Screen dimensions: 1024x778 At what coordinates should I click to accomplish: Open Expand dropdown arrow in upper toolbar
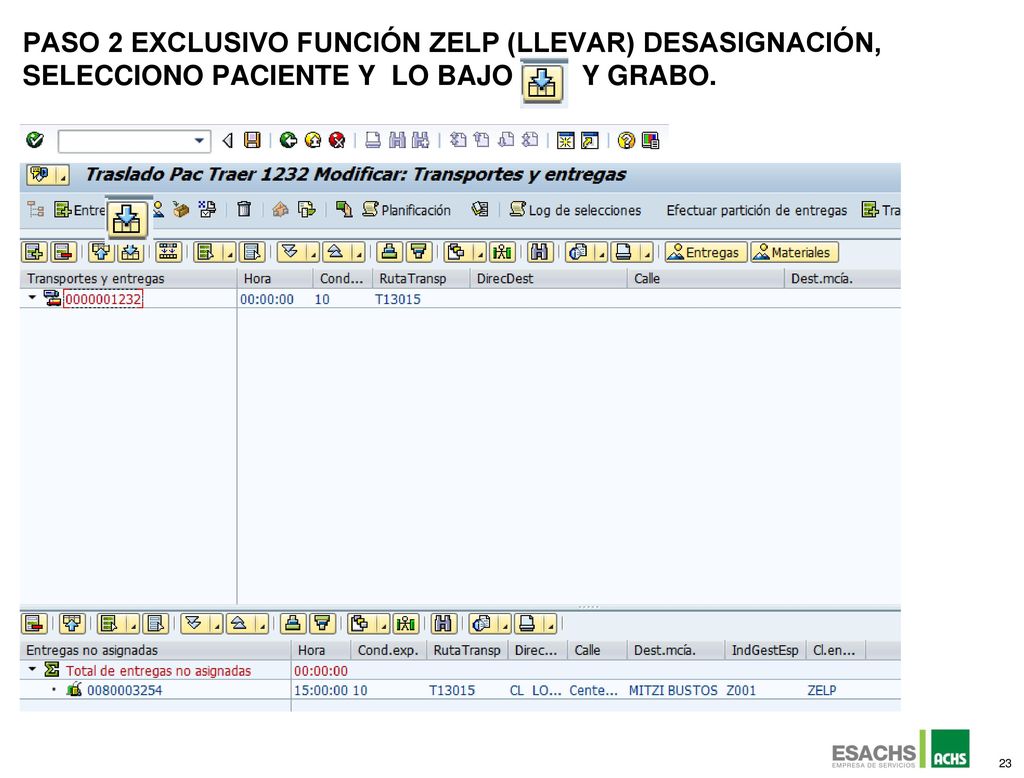(x=313, y=252)
